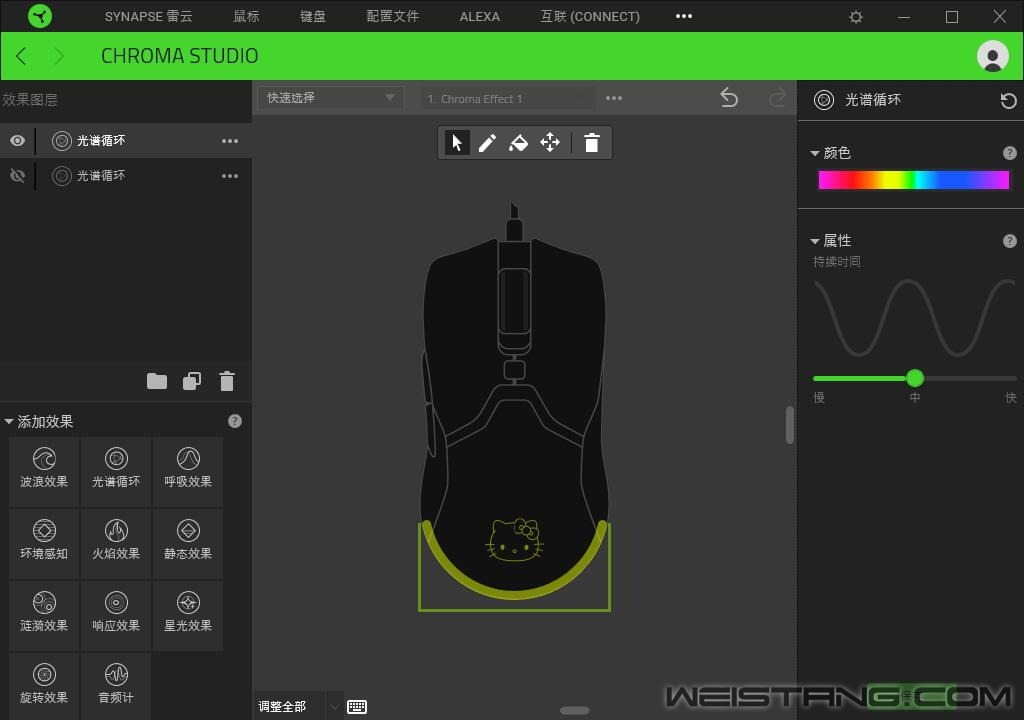Image resolution: width=1024 pixels, height=720 pixels.
Task: Open Chroma Effect options ellipsis
Action: coord(614,98)
